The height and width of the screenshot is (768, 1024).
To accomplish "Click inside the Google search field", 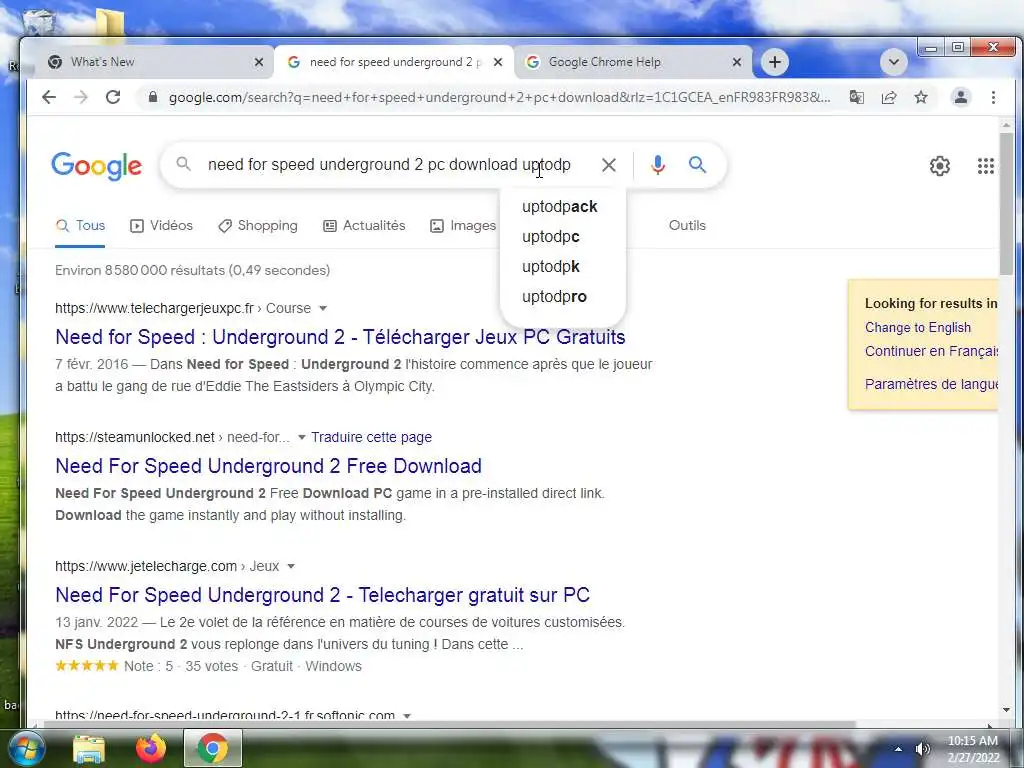I will (x=389, y=165).
